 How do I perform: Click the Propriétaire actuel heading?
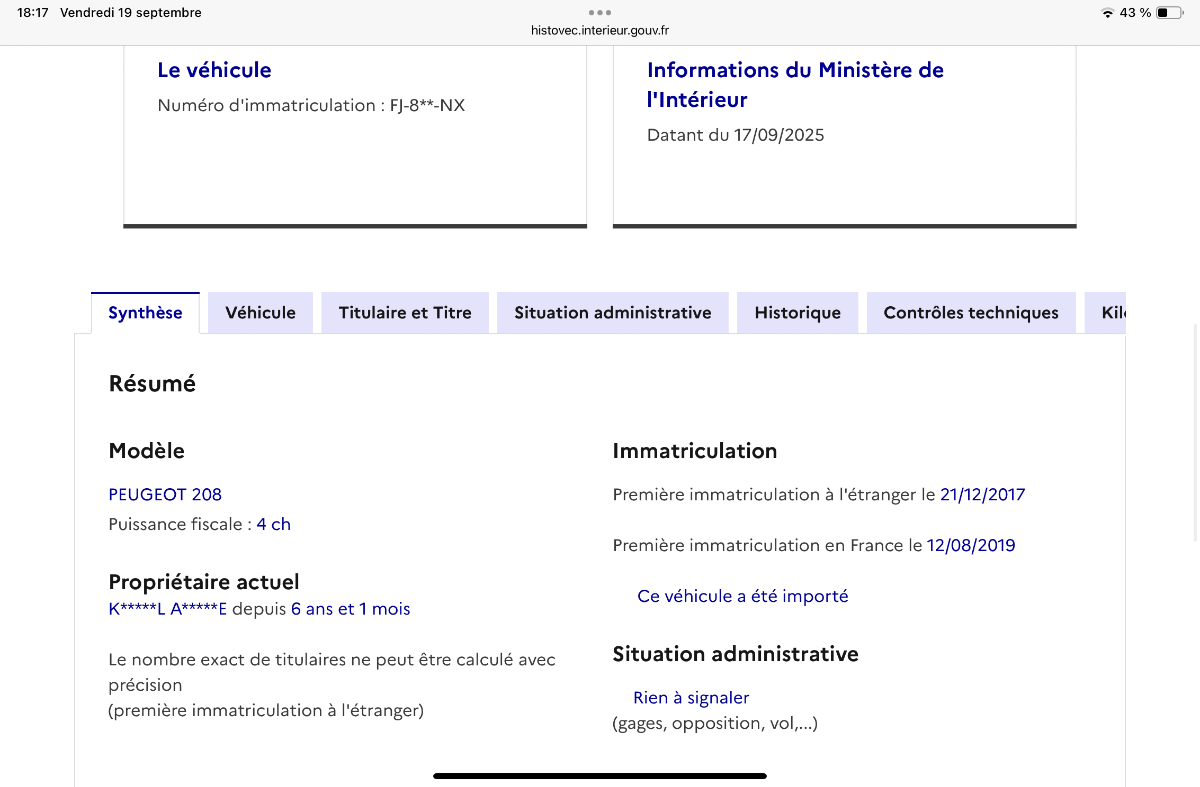(204, 582)
